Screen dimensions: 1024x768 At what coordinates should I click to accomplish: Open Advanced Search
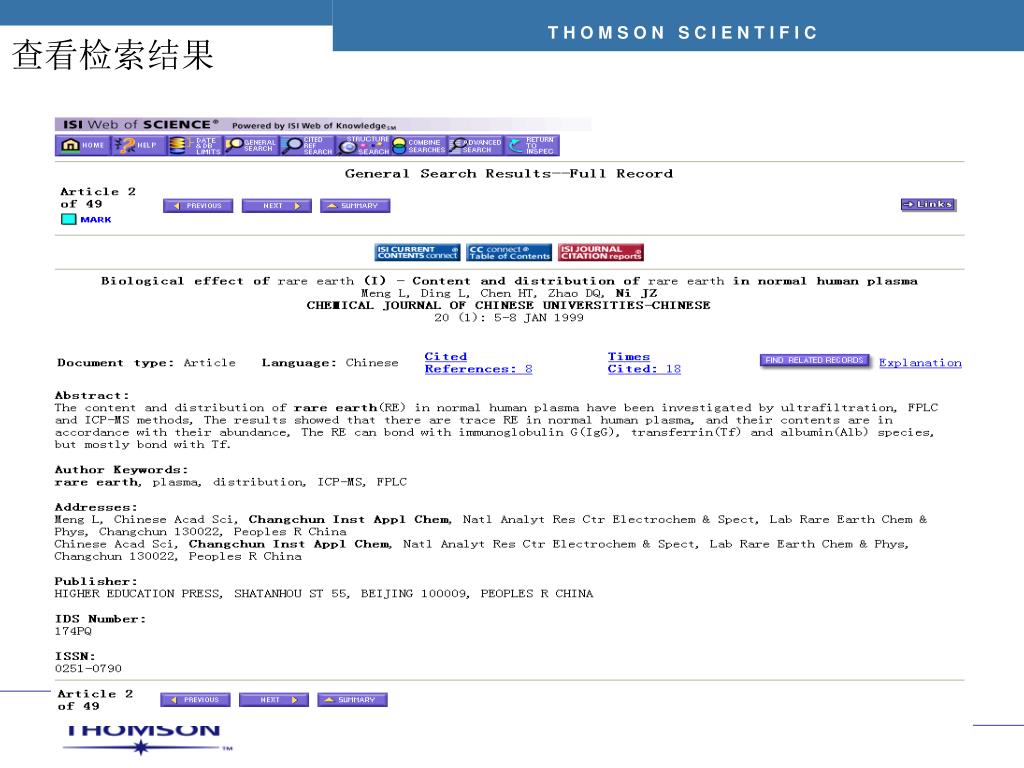(x=475, y=145)
